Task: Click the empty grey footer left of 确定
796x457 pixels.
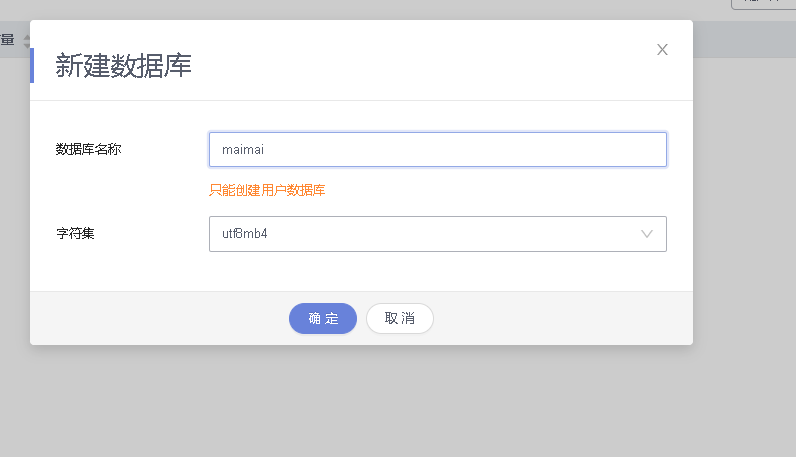Action: tap(150, 318)
